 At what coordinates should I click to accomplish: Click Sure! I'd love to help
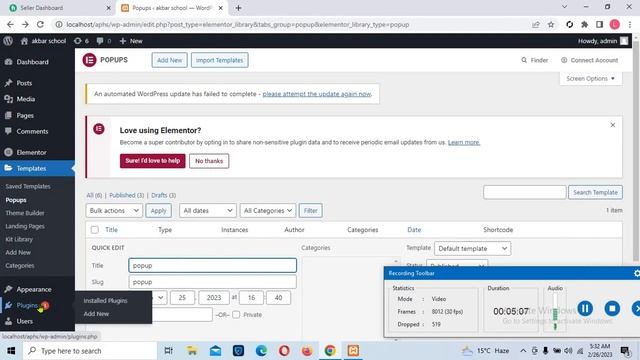click(x=153, y=161)
